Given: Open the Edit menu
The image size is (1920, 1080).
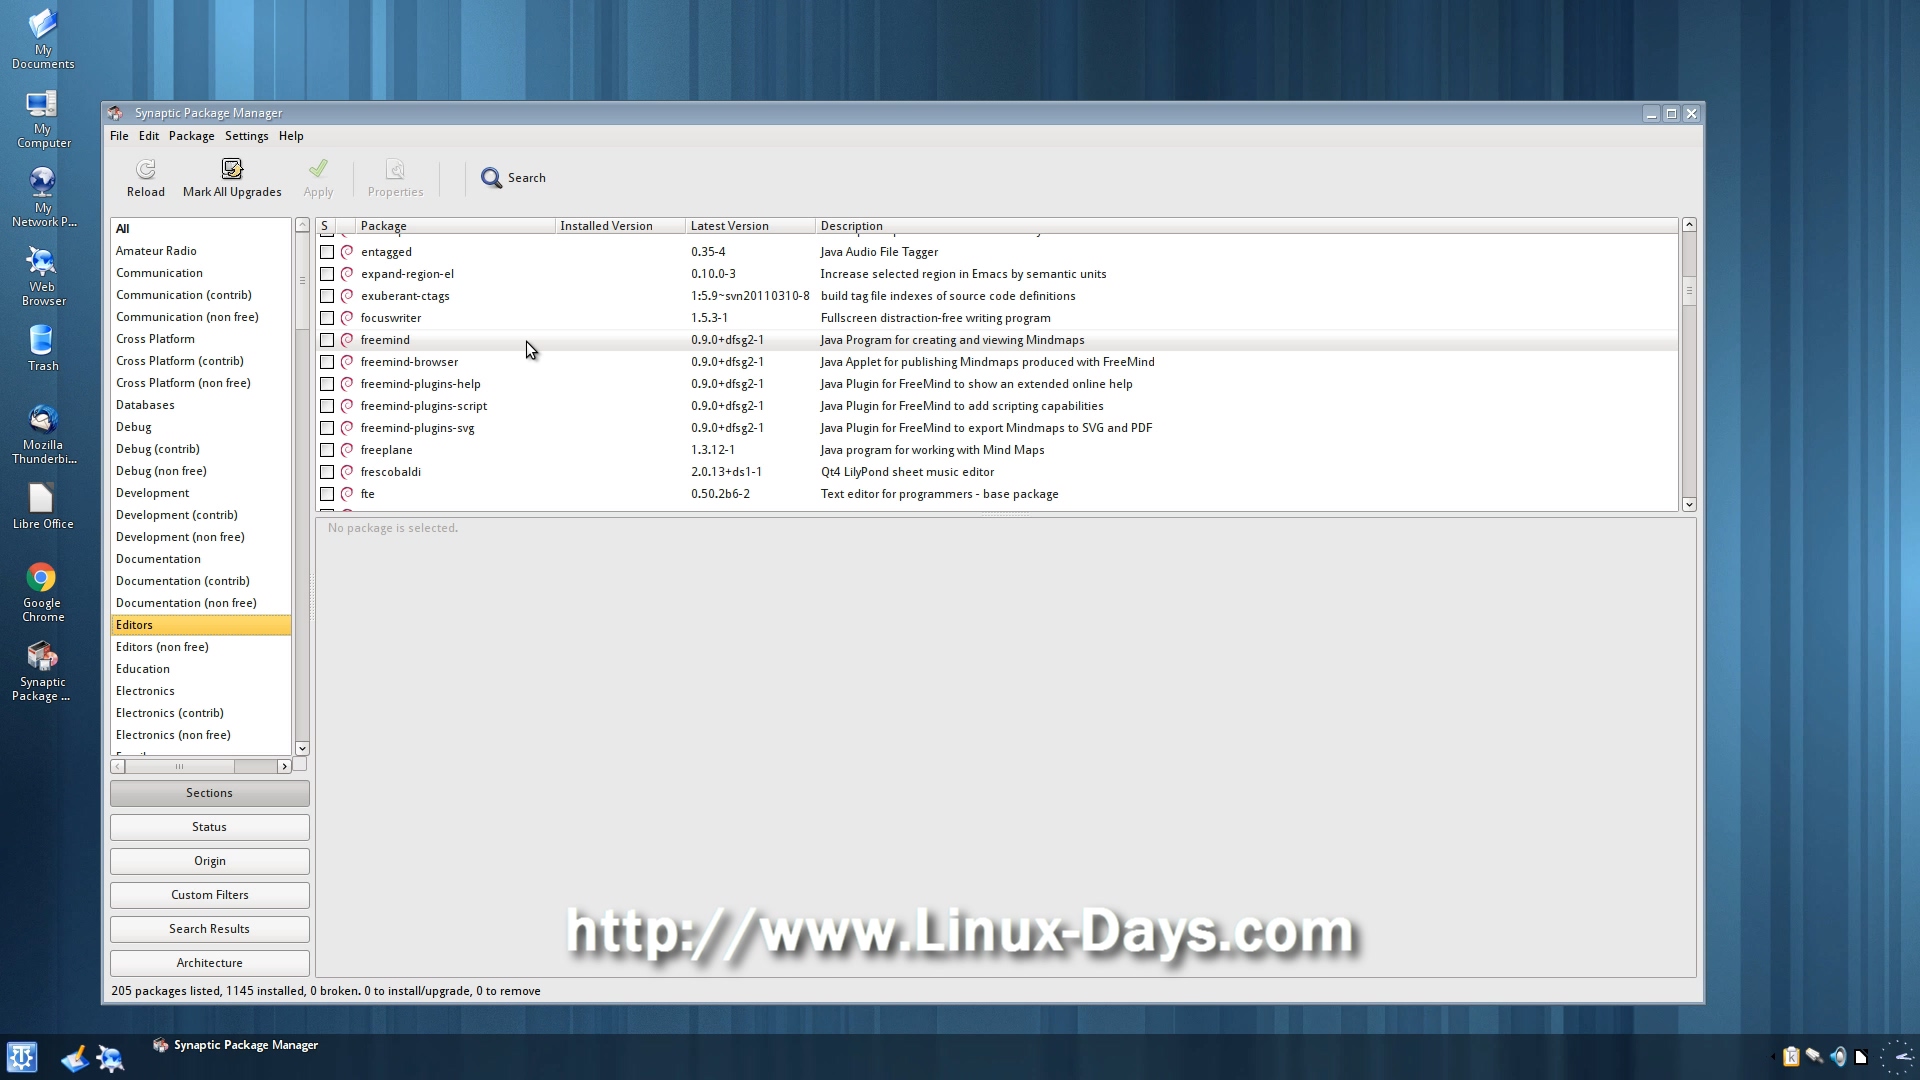Looking at the screenshot, I should click(149, 136).
